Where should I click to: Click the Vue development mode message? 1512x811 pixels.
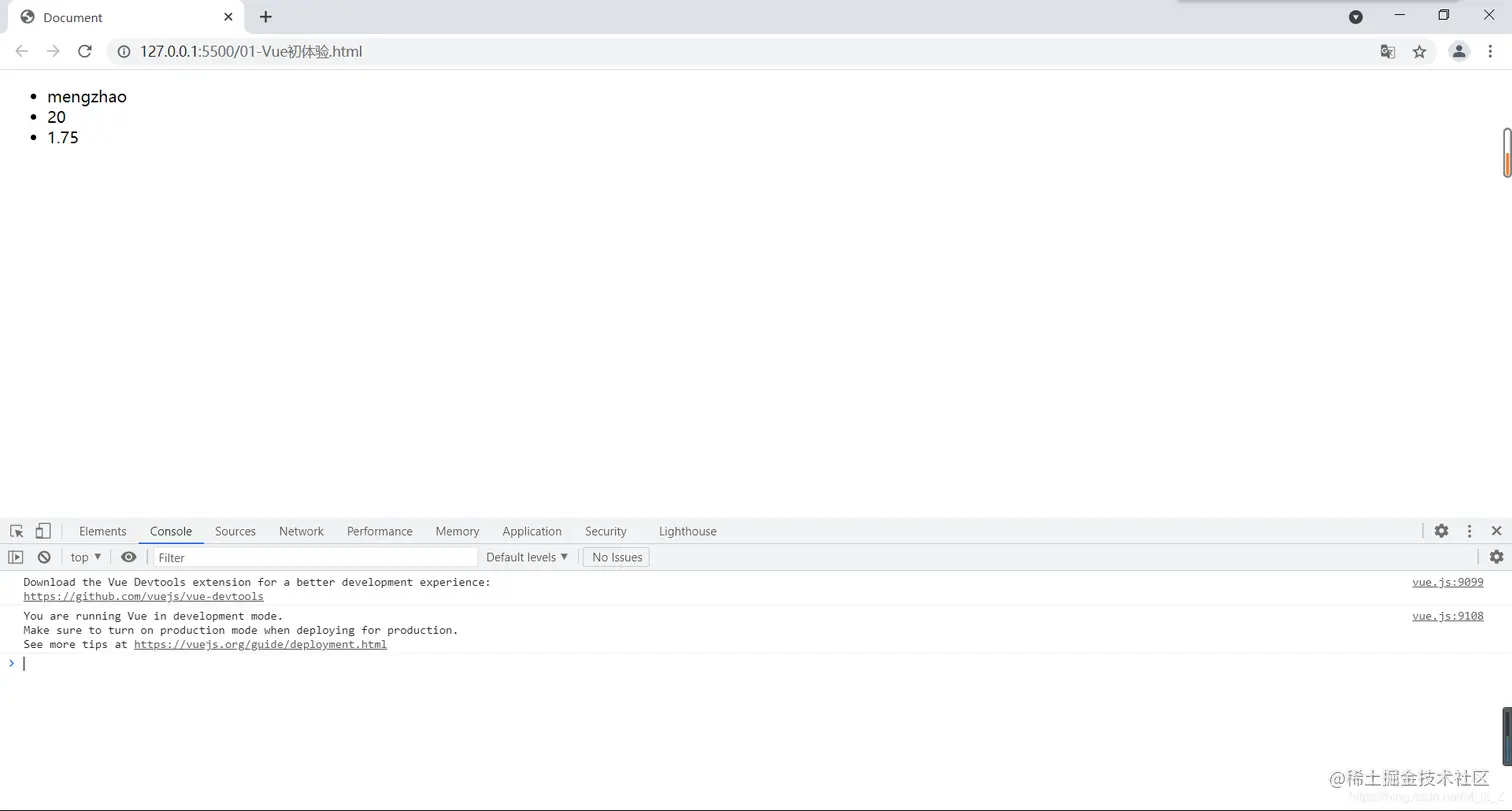tap(241, 630)
